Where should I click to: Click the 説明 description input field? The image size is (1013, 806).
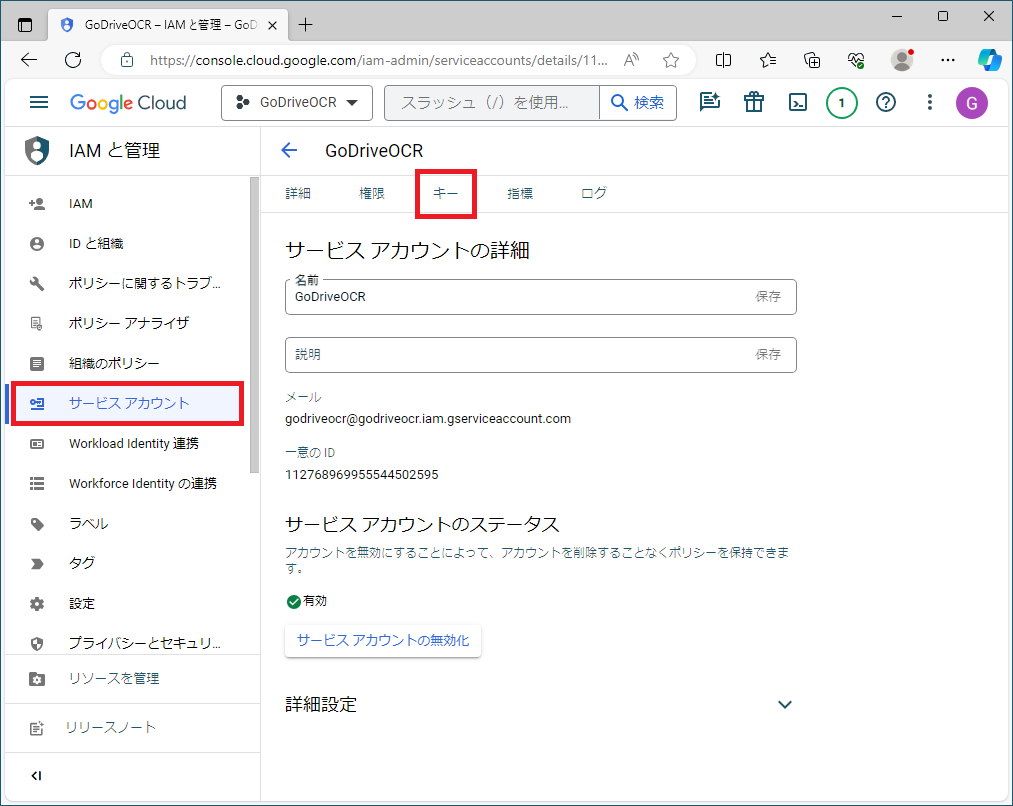click(540, 355)
